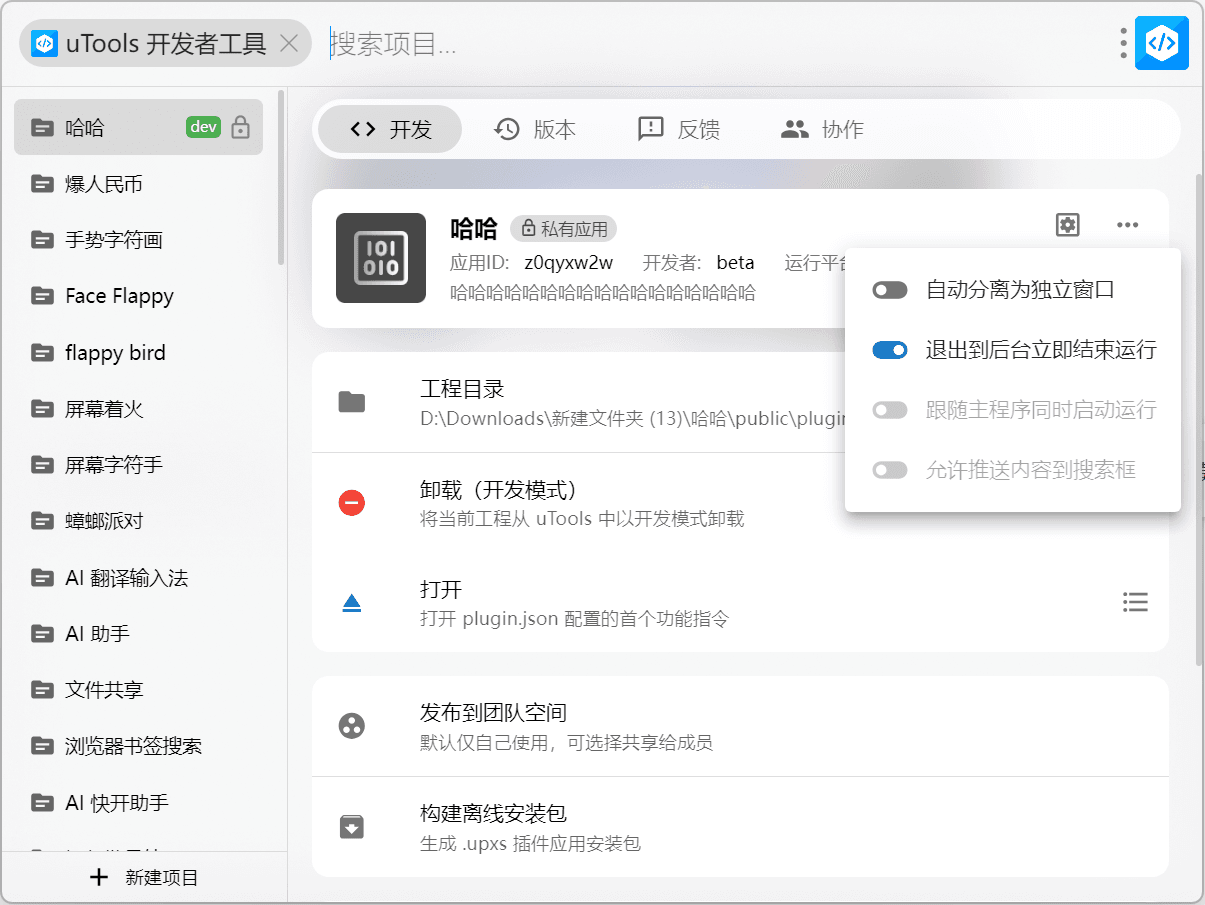Click 发布到团队空间
This screenshot has width=1205, height=905.
pyautogui.click(x=740, y=726)
